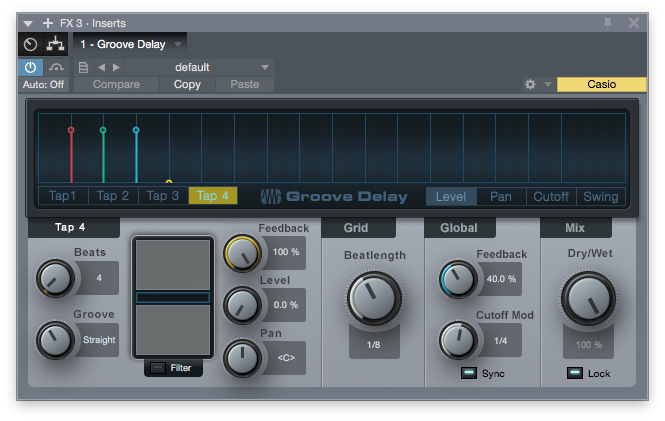The image size is (665, 421).
Task: Go to previous preset arrow
Action: pyautogui.click(x=100, y=67)
